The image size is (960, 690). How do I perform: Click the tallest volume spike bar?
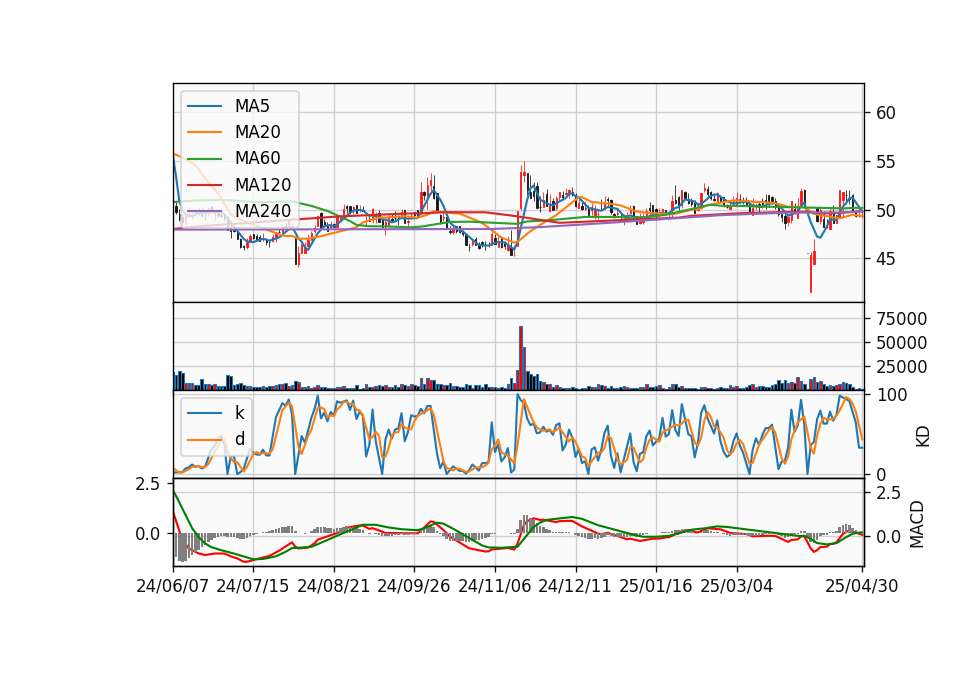(x=521, y=358)
